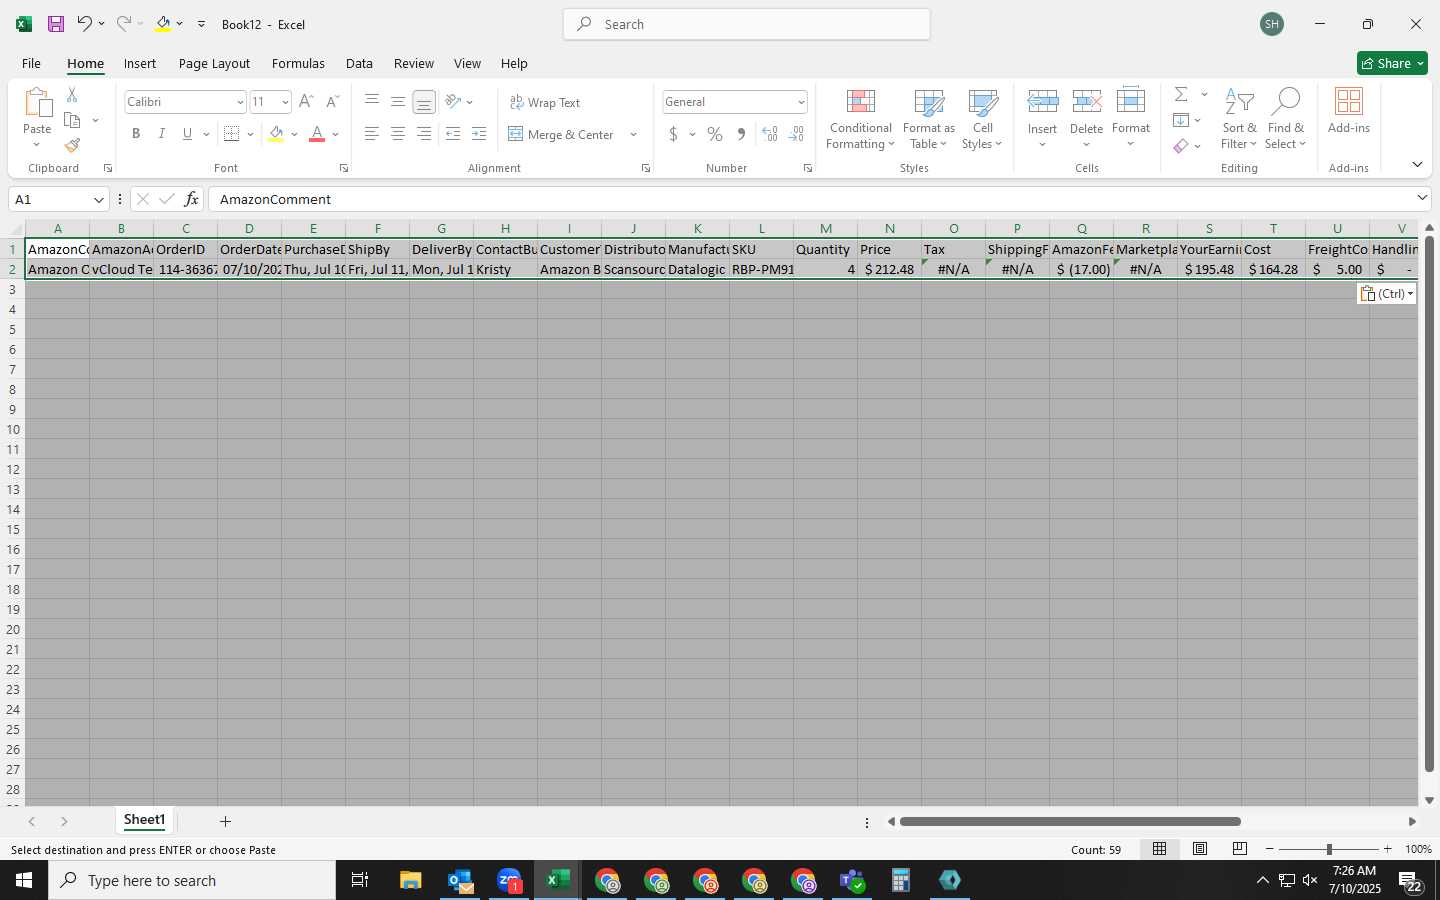This screenshot has height=900, width=1440.
Task: Click the Font Color red swatch
Action: pyautogui.click(x=317, y=134)
